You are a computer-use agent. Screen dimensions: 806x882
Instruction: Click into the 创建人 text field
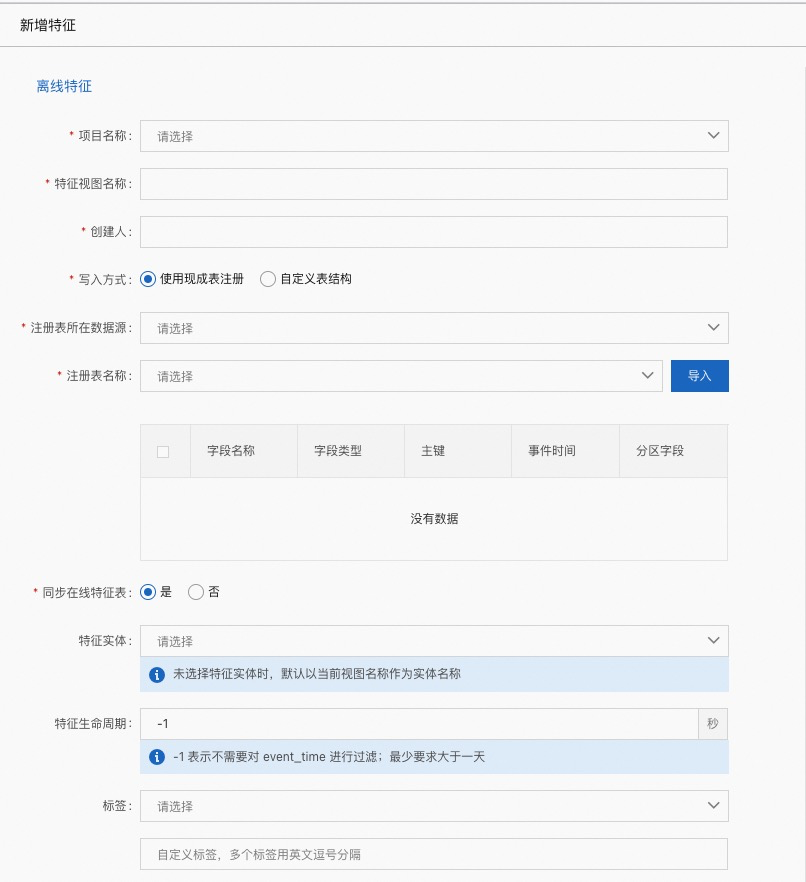[434, 232]
